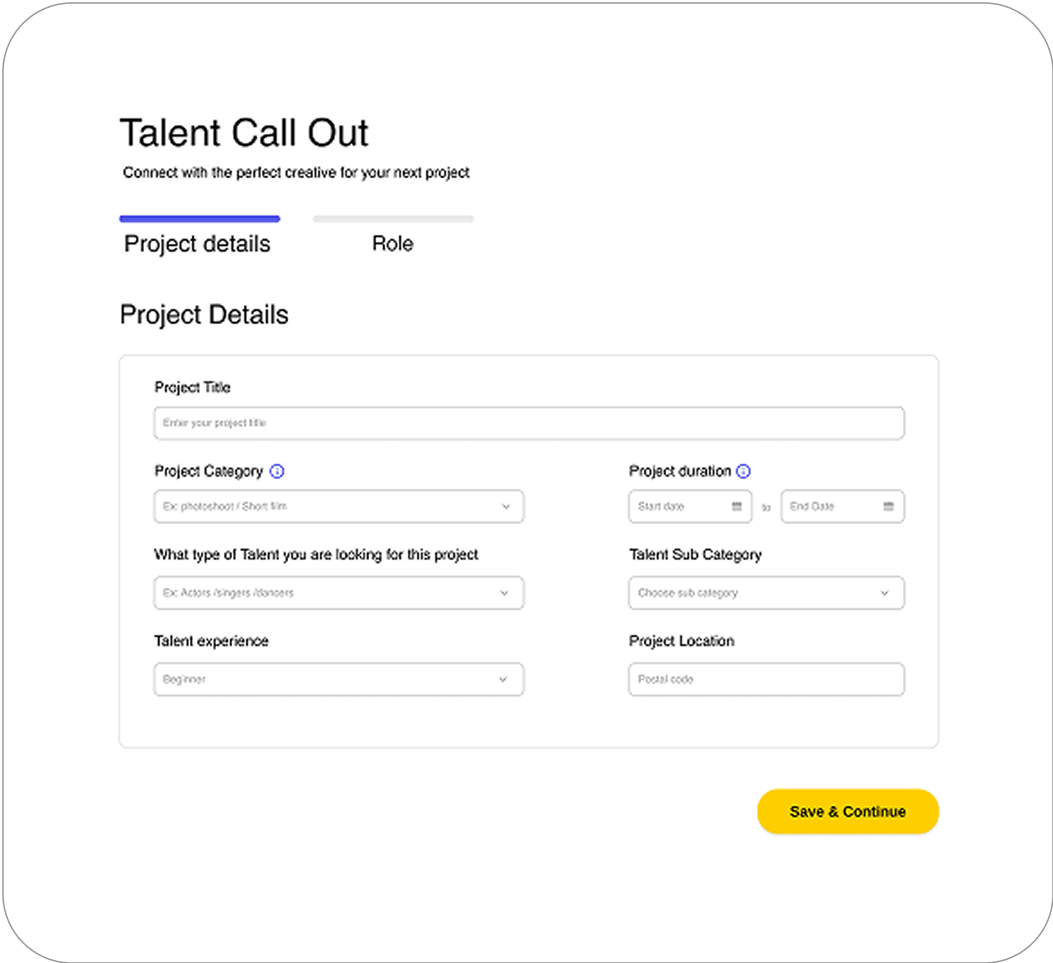This screenshot has height=963, width=1053.
Task: Switch to the Role tab
Action: click(392, 244)
